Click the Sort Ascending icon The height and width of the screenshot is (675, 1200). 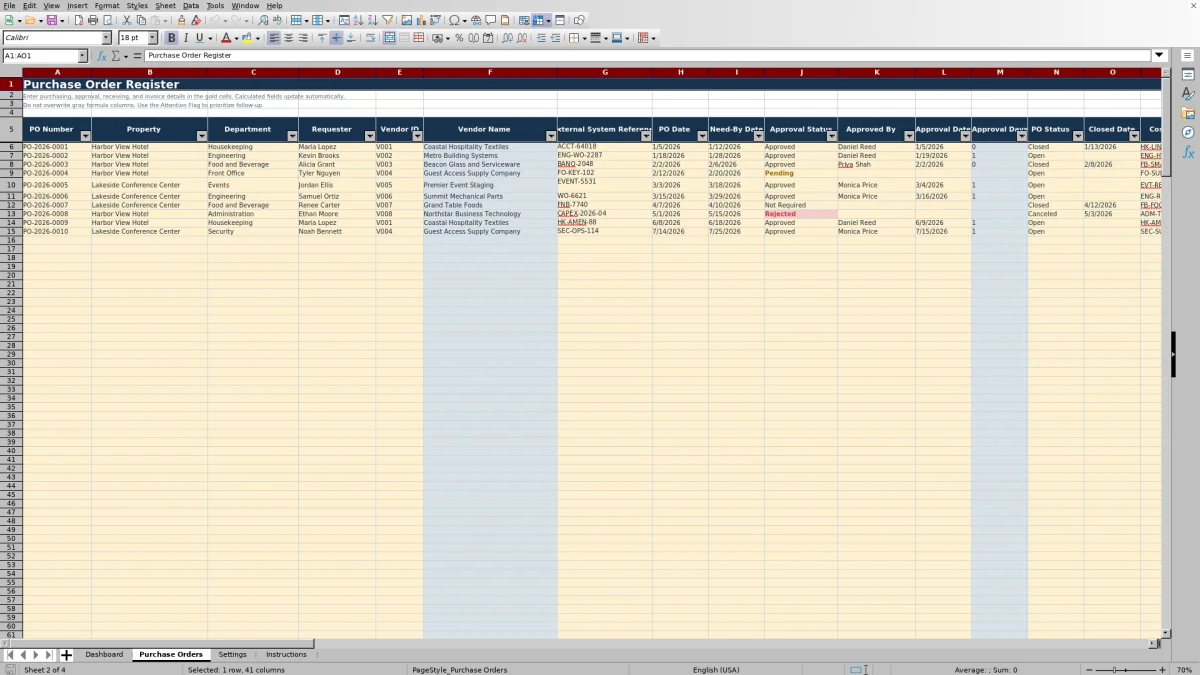click(358, 20)
